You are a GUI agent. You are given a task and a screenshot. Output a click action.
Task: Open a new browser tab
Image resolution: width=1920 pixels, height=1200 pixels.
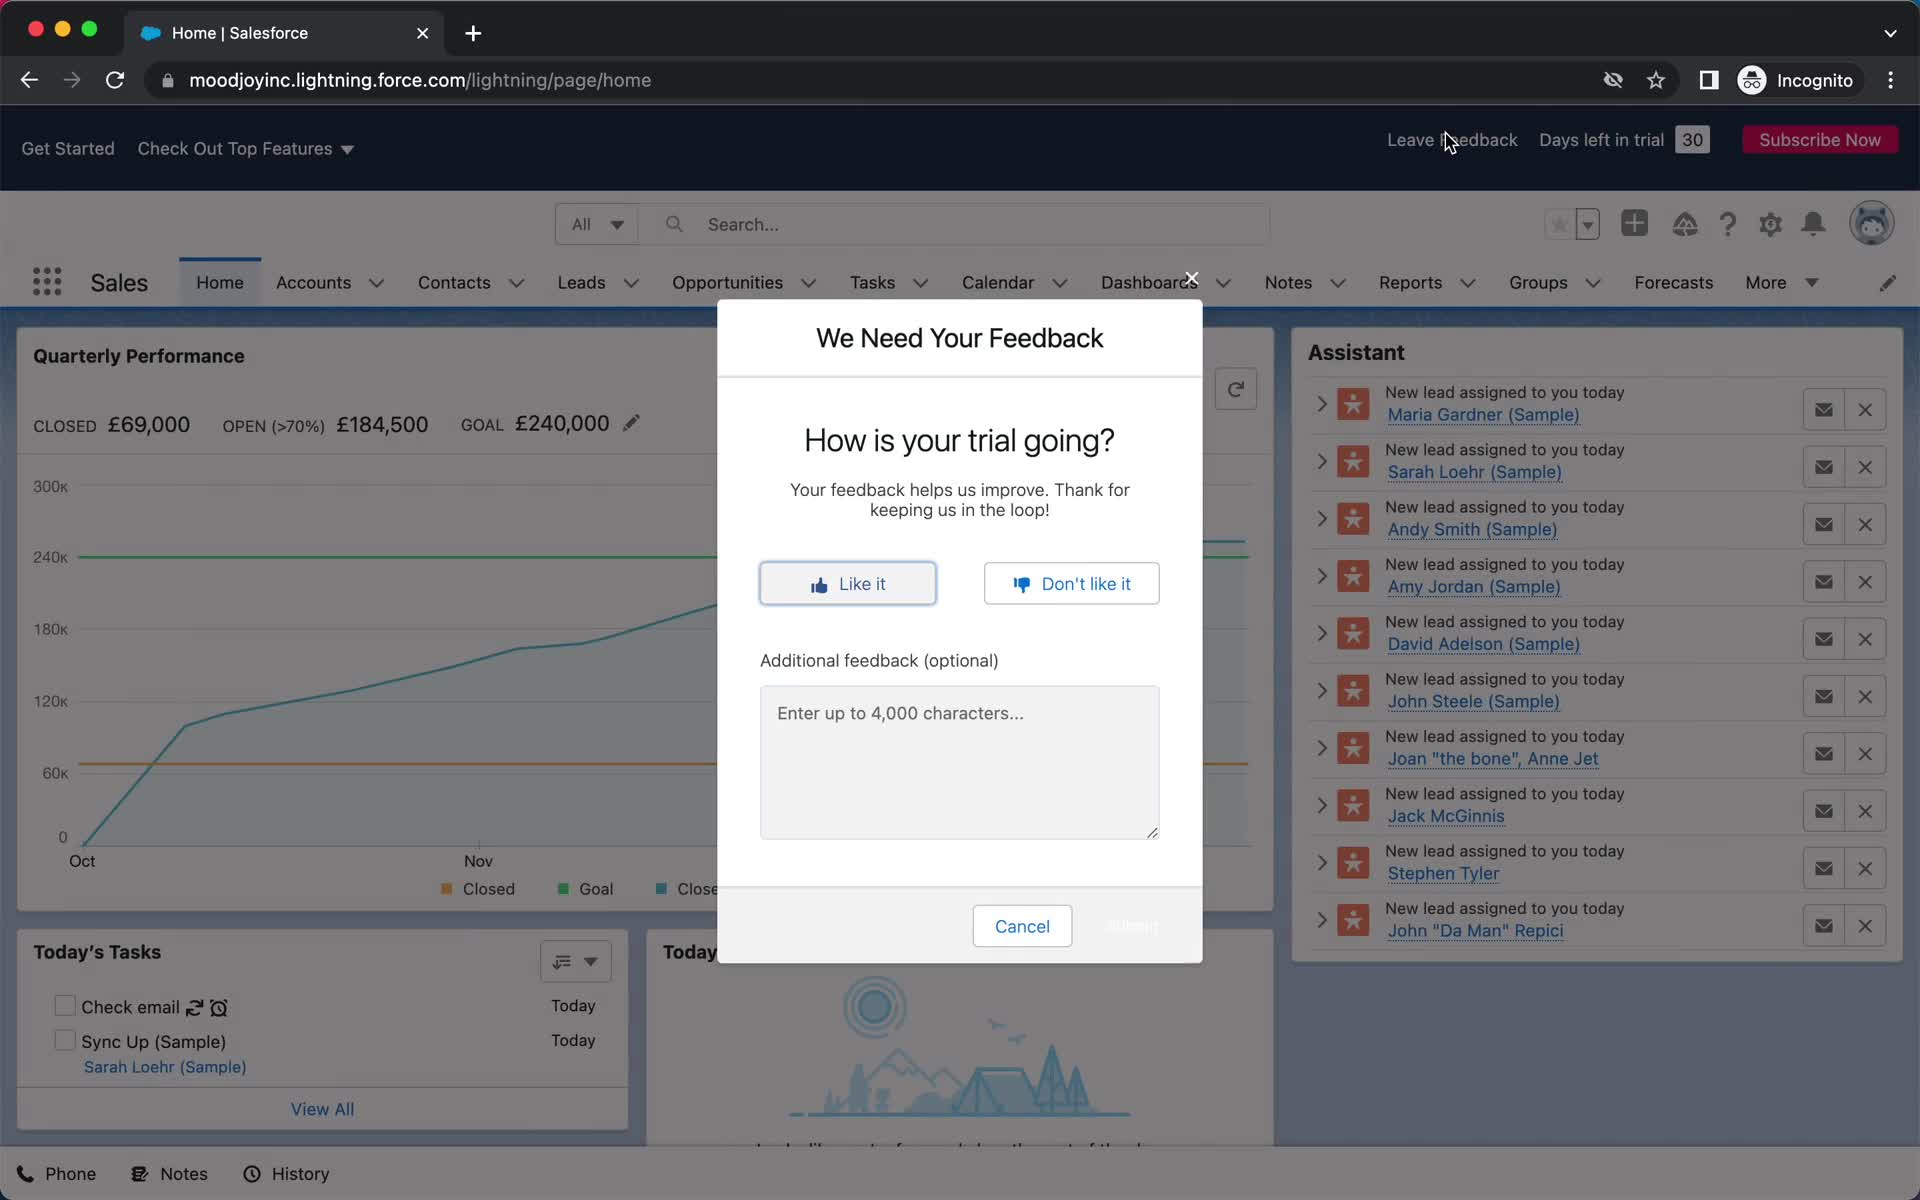[x=473, y=33]
